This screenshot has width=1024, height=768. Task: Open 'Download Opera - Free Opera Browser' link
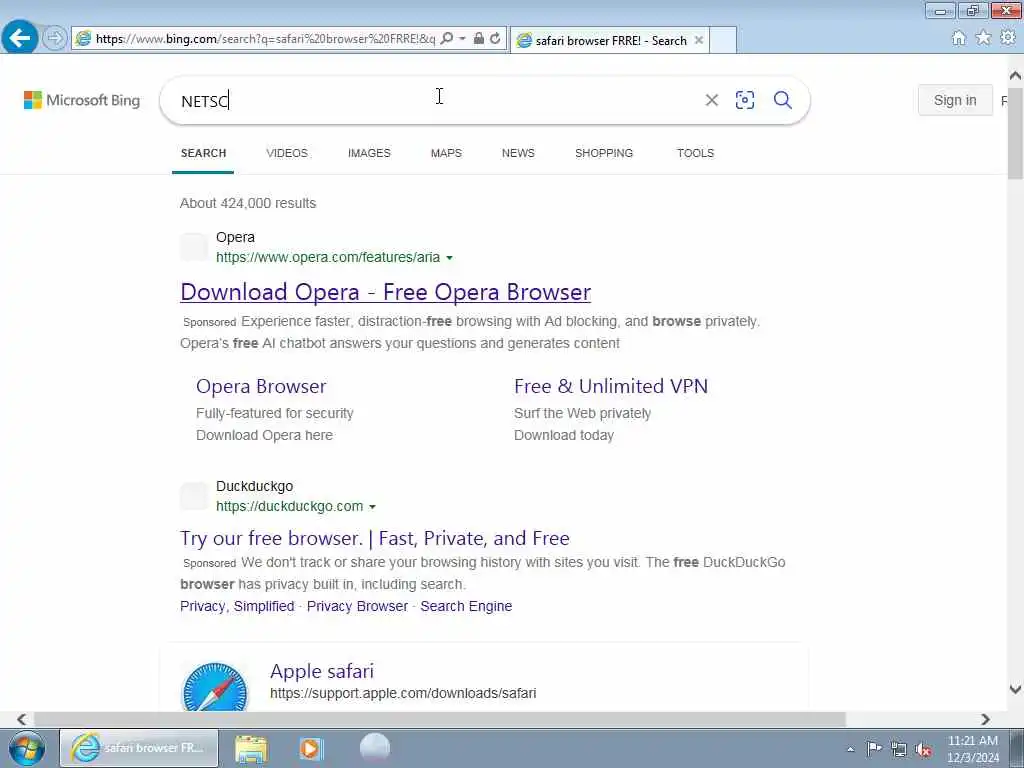click(385, 292)
